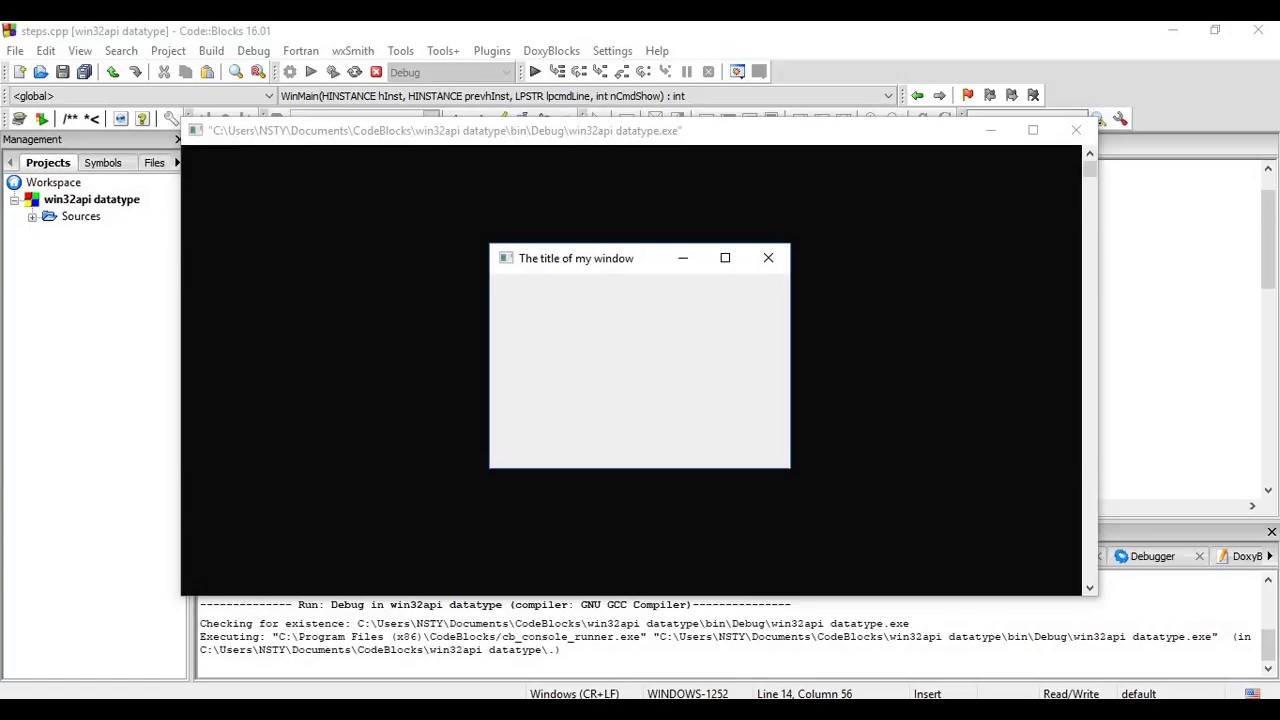This screenshot has height=720, width=1280.
Task: Click the Replace icon in toolbar
Action: click(x=258, y=72)
